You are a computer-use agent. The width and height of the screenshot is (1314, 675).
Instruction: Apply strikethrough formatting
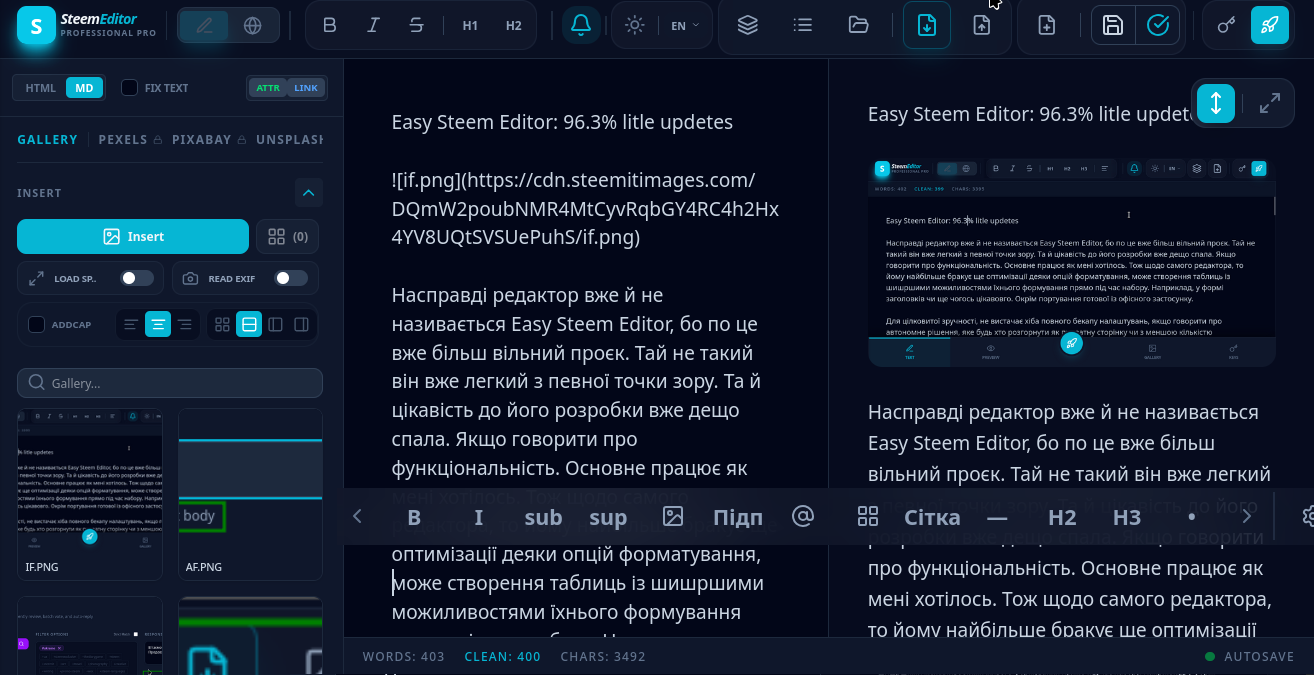tap(417, 26)
